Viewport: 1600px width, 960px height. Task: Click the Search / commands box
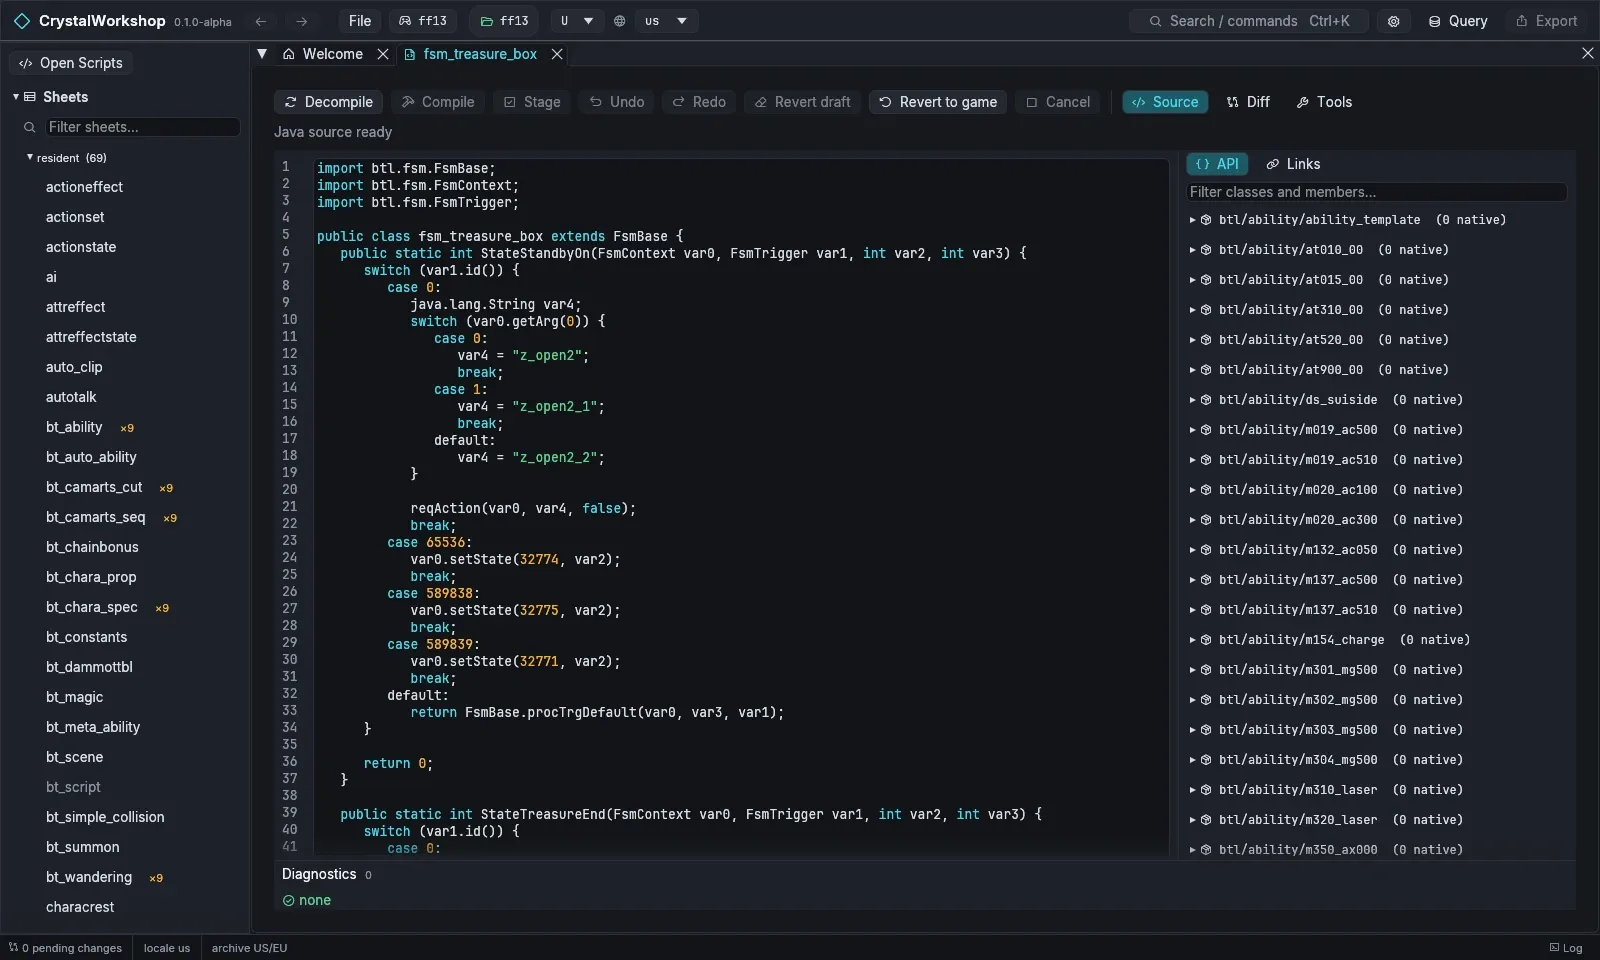[x=1249, y=21]
